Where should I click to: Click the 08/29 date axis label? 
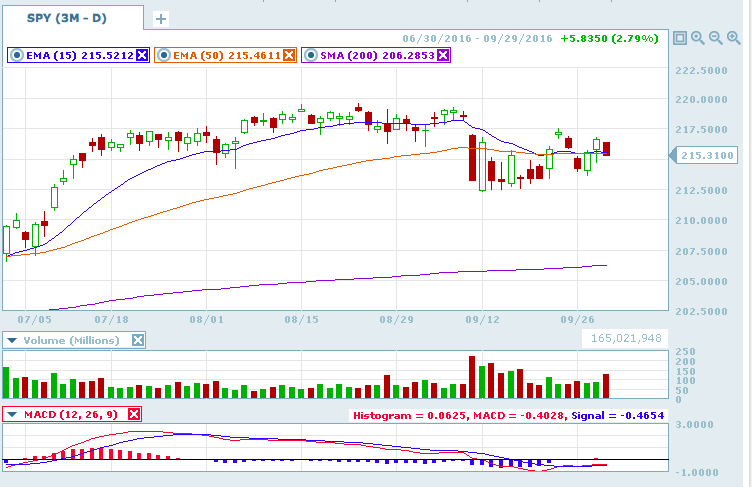[x=396, y=319]
